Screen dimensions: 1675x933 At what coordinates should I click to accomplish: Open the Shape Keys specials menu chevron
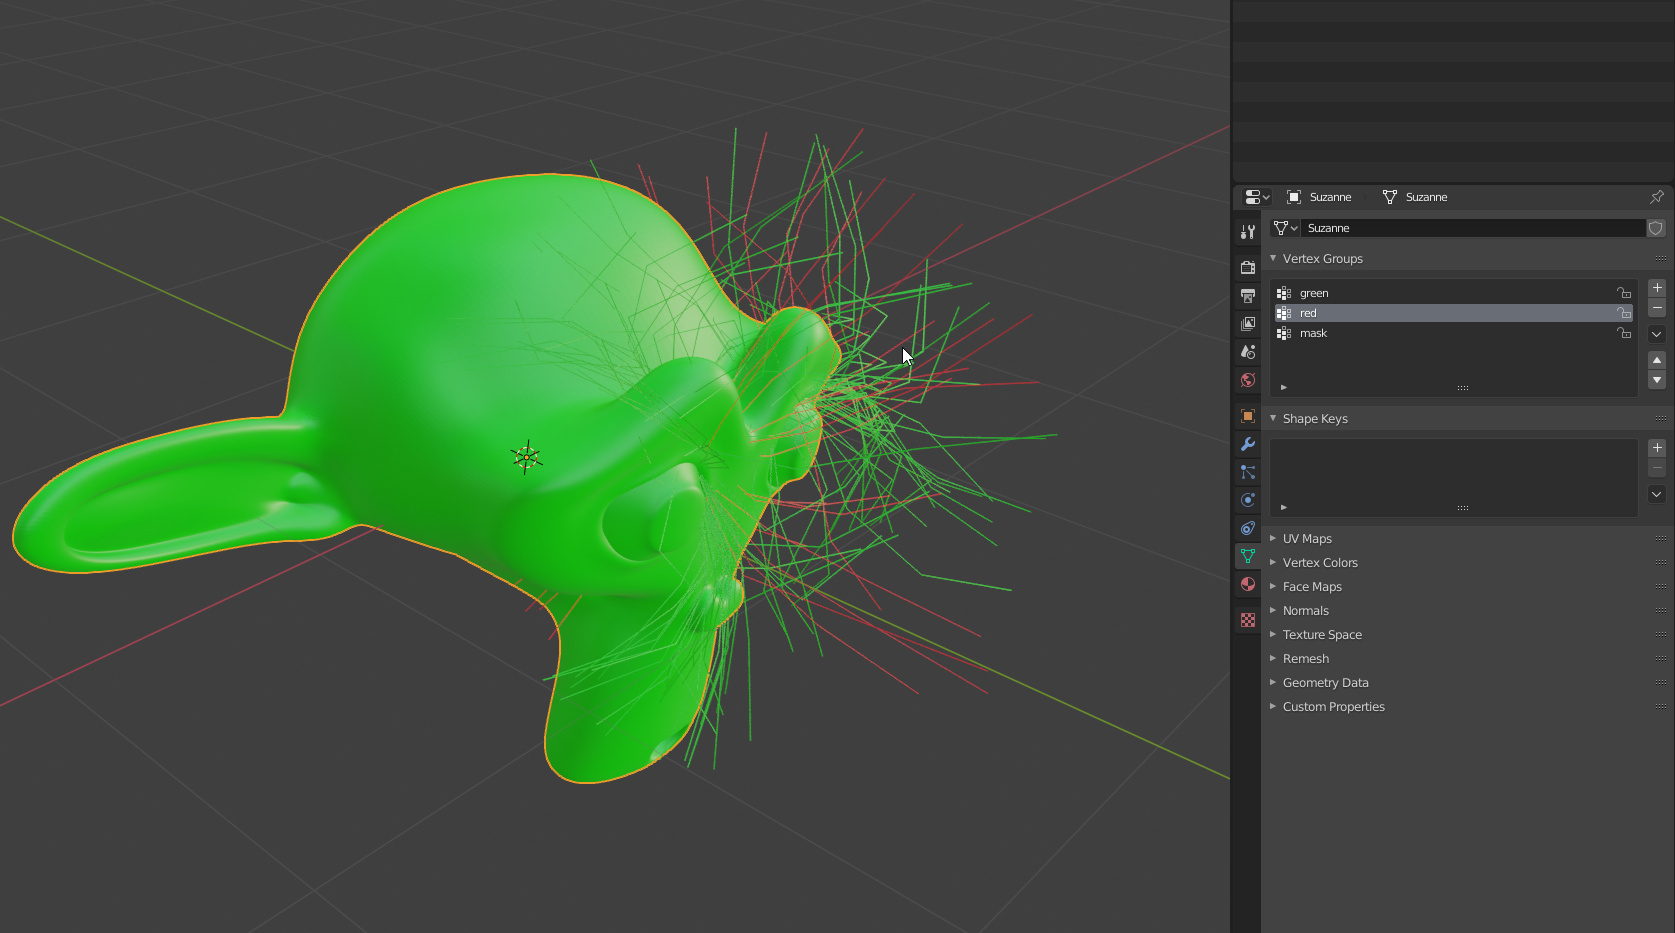click(1657, 494)
